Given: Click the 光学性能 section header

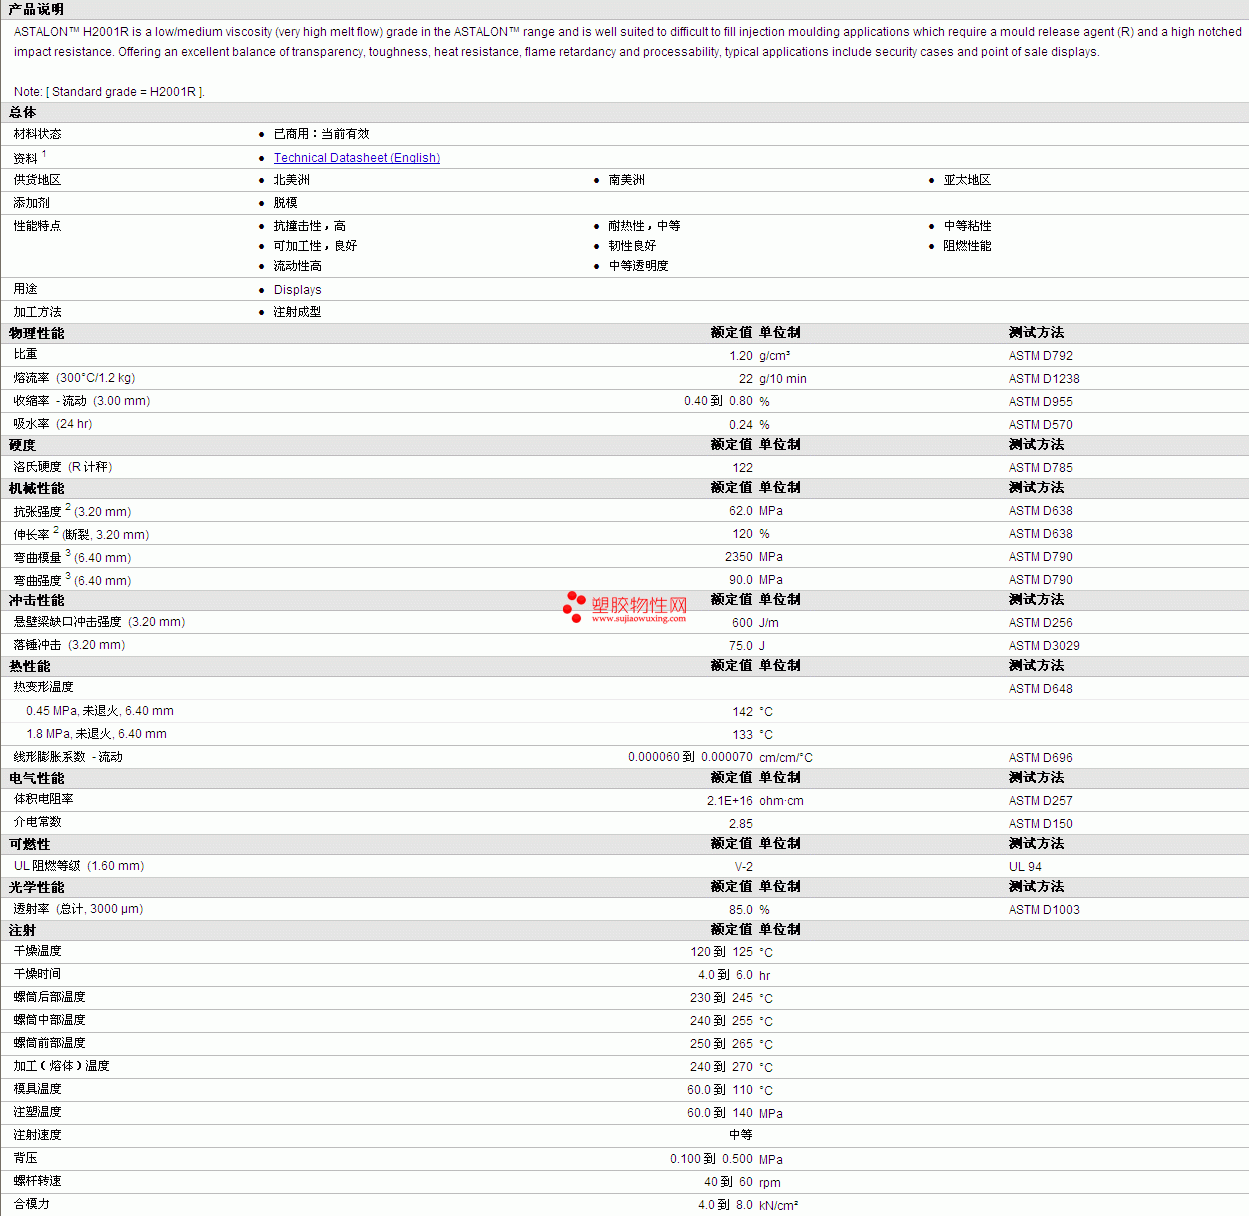Looking at the screenshot, I should (36, 887).
